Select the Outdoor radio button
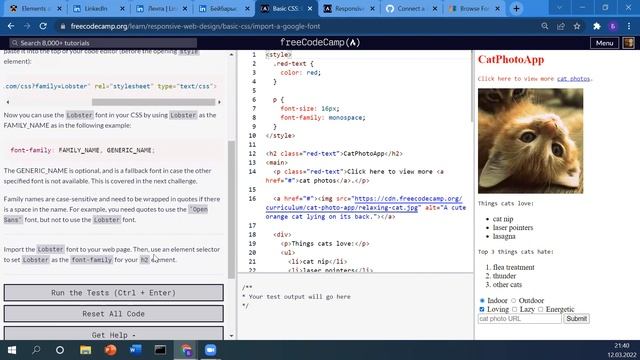Image resolution: width=640 pixels, height=360 pixels. pos(513,300)
